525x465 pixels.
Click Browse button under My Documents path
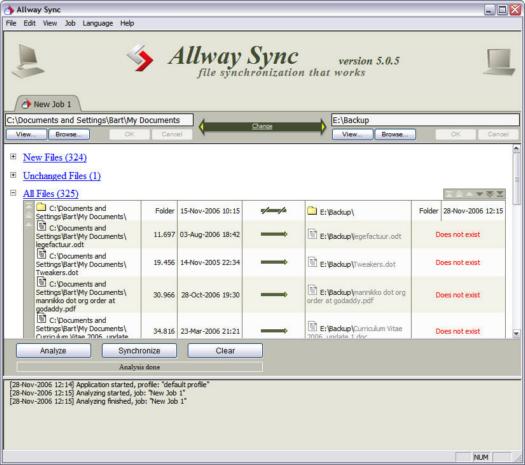69,134
